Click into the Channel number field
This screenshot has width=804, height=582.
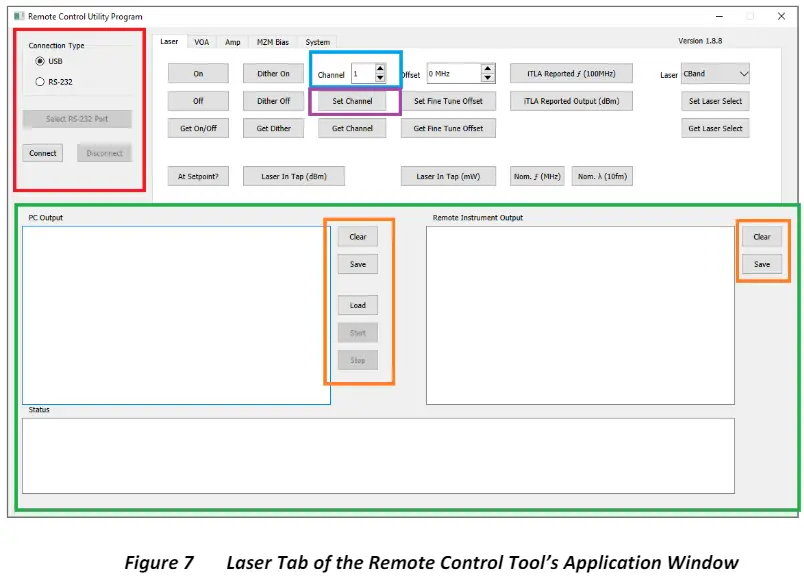tap(363, 73)
